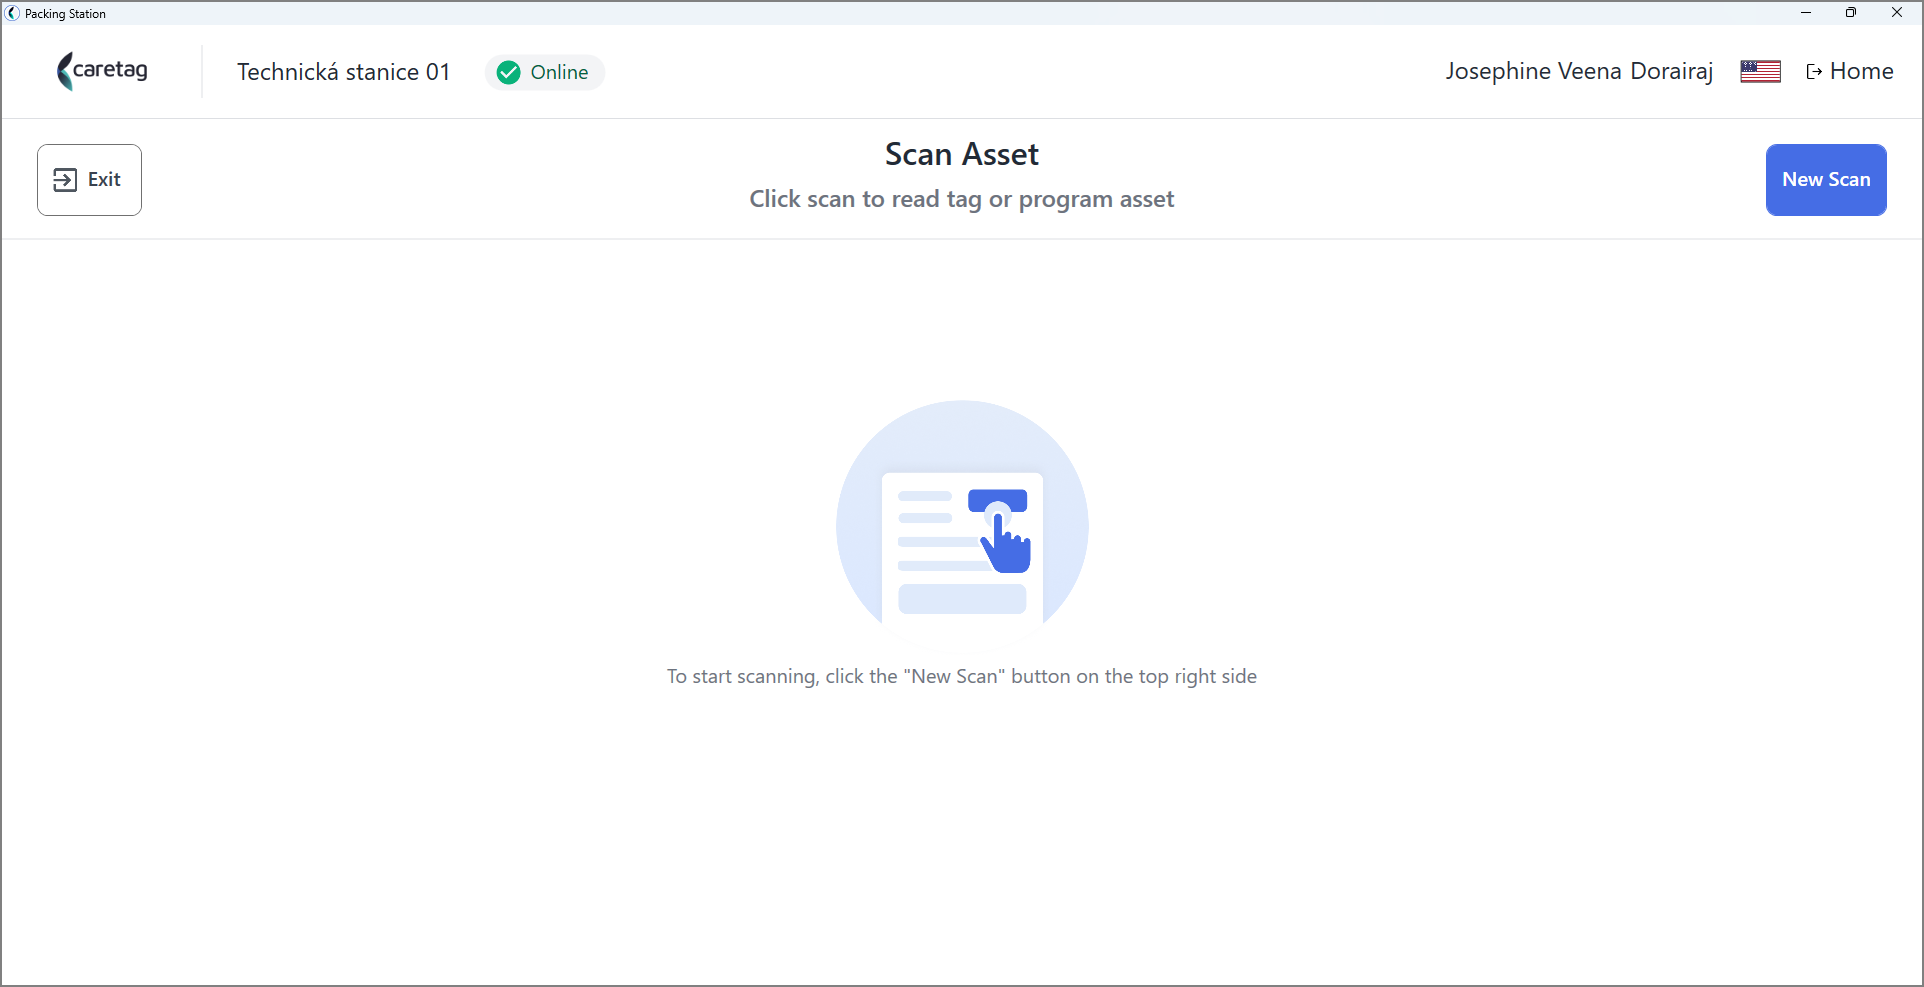
Task: Click the caretag logo
Action: click(x=102, y=71)
